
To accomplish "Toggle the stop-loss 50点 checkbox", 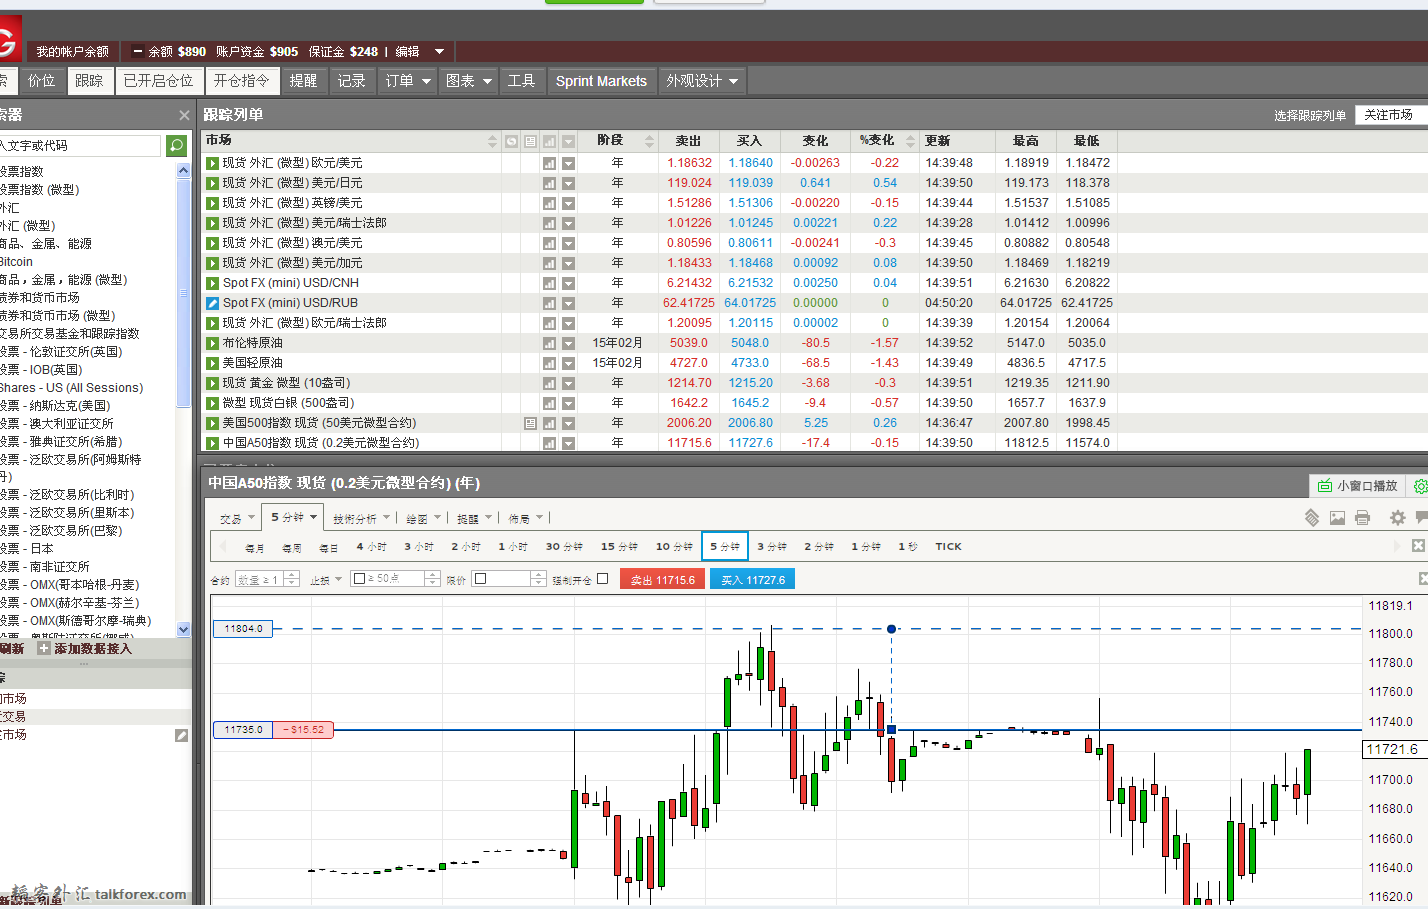I will point(360,579).
